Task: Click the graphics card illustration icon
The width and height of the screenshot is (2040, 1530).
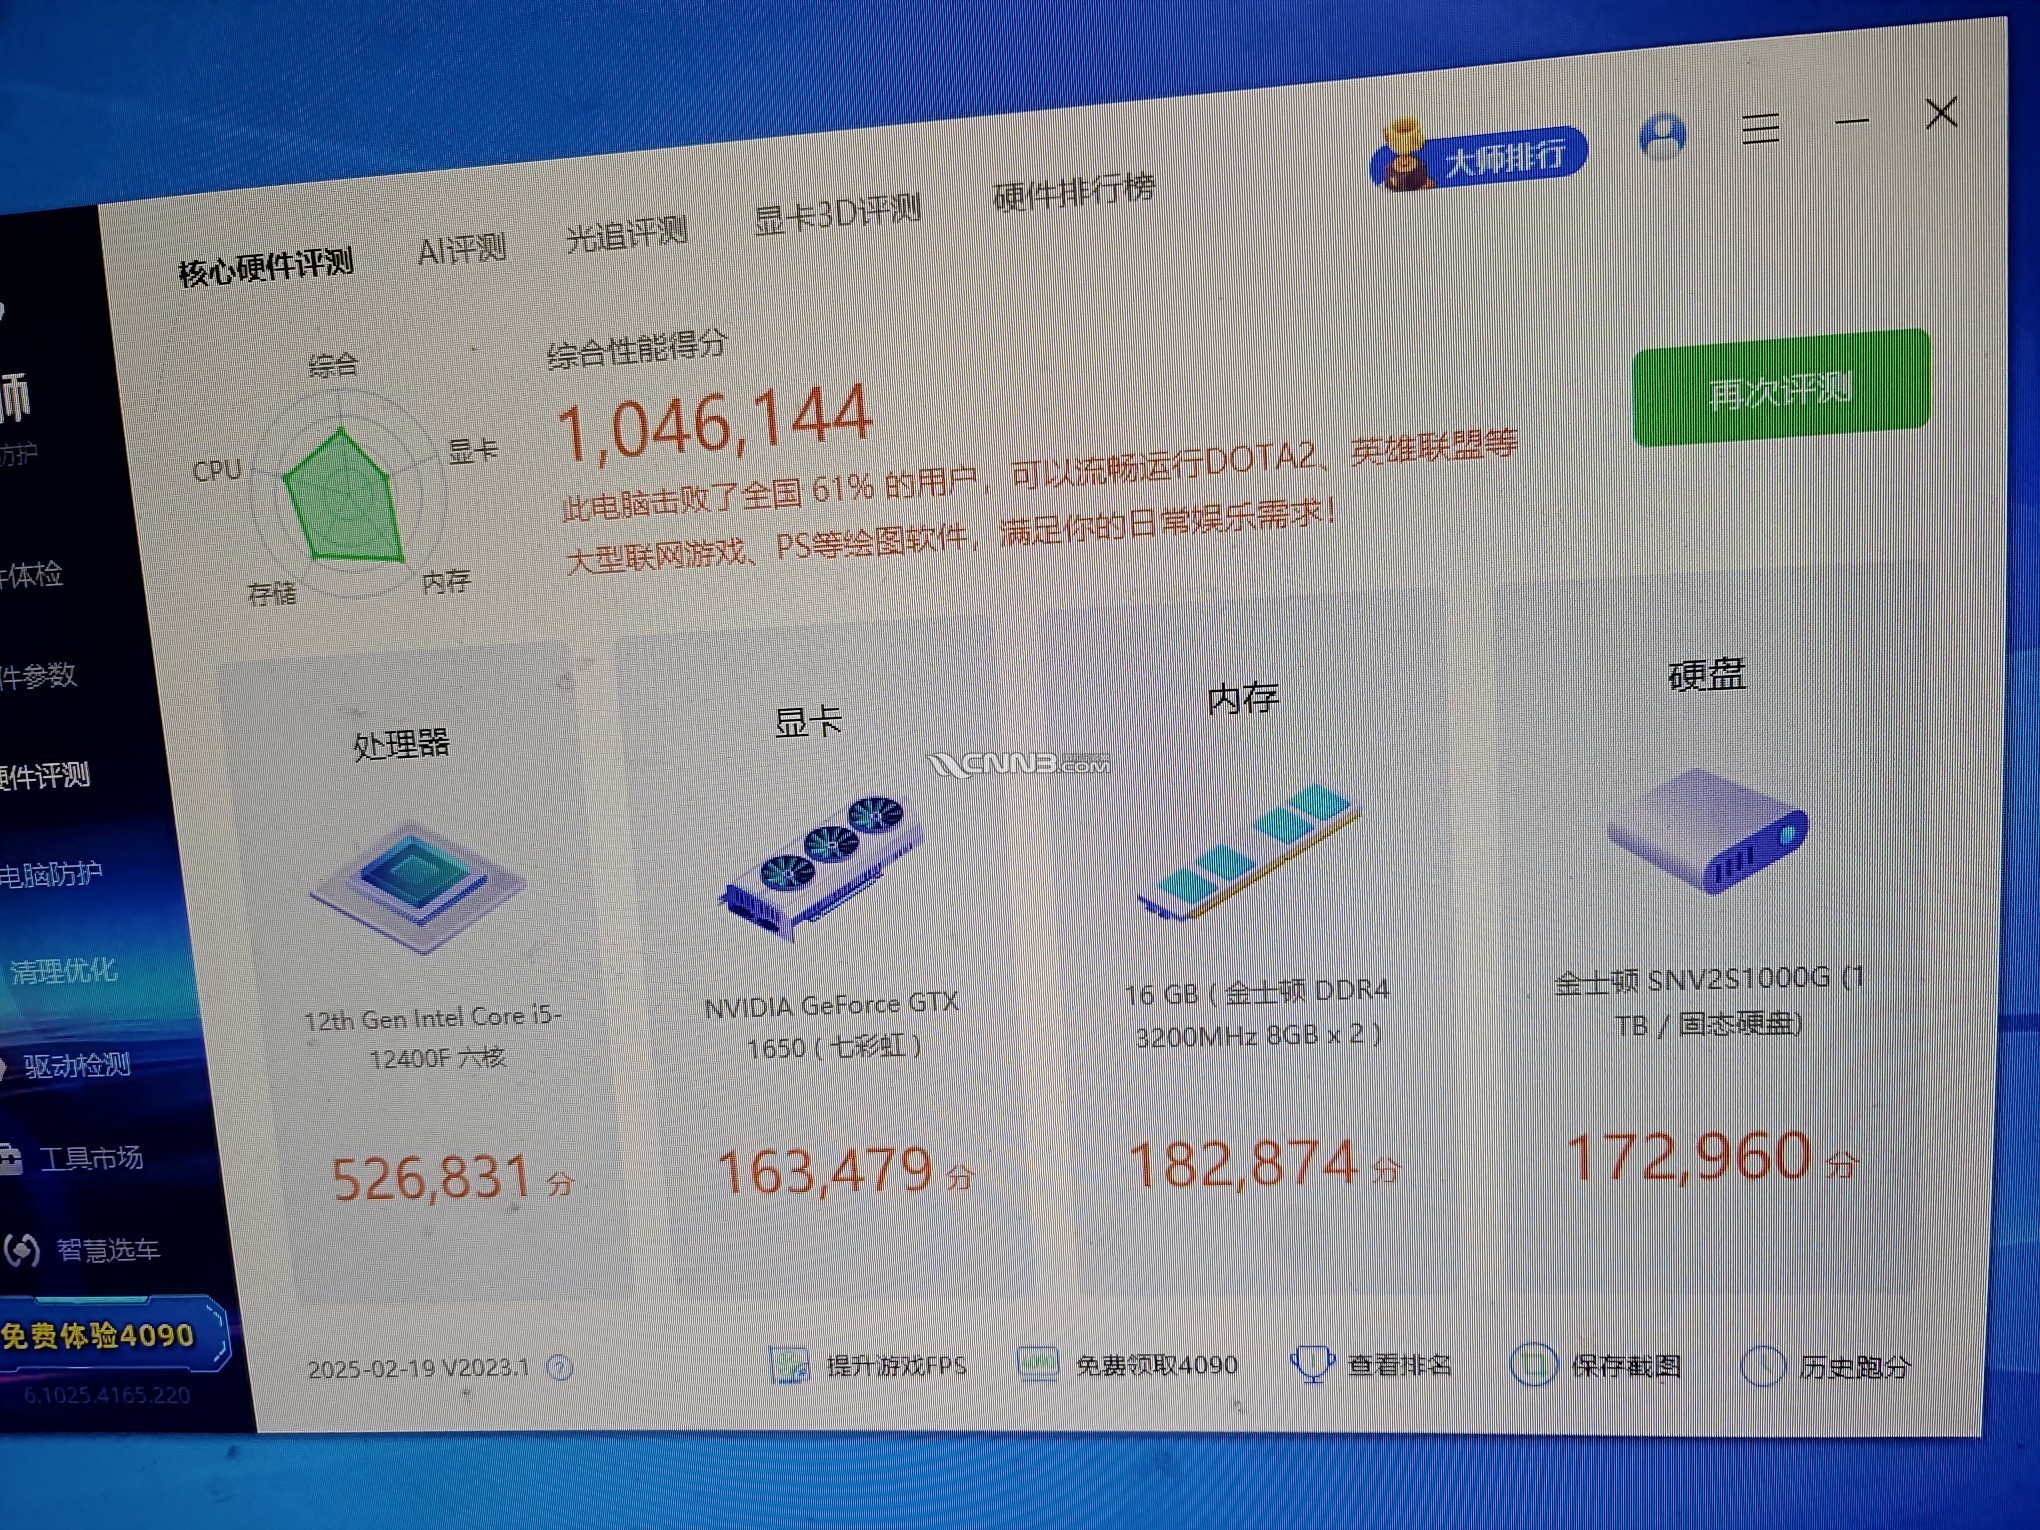Action: 822,866
